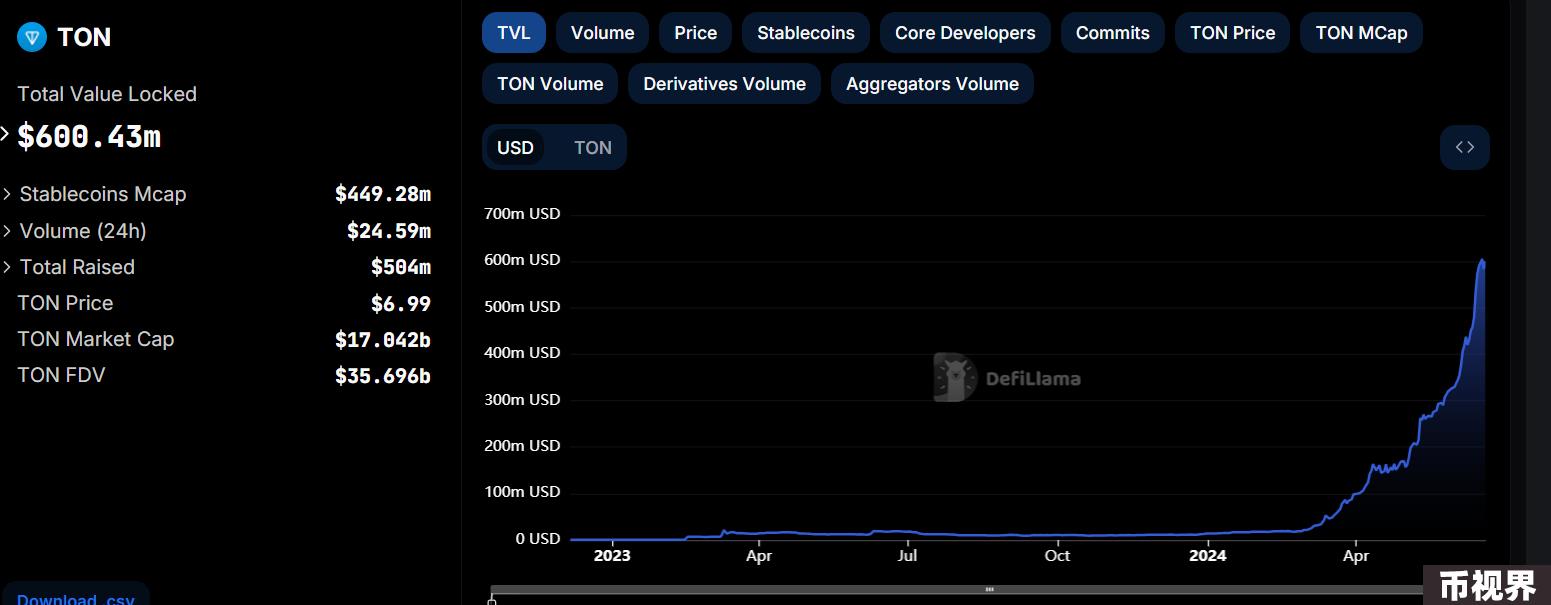Expand the Total Raised row
Viewport: 1551px width, 605px height.
point(8,267)
